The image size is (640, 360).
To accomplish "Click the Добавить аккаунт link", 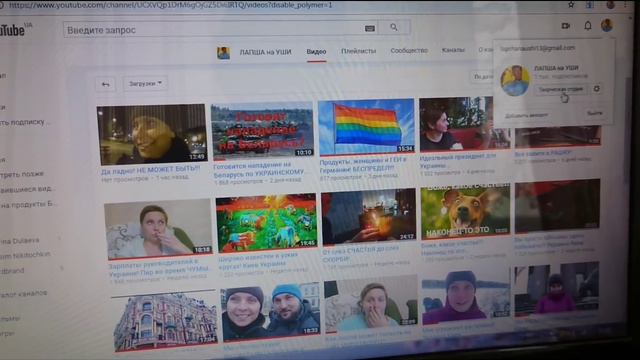I will [526, 116].
